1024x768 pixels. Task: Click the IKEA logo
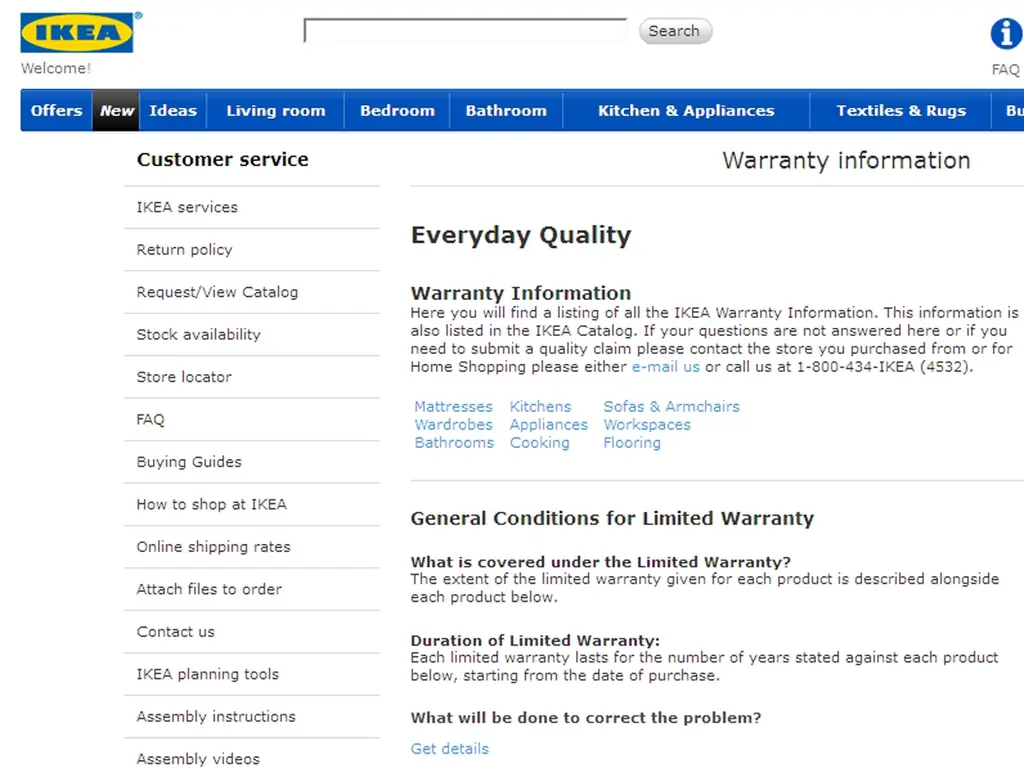pos(77,33)
